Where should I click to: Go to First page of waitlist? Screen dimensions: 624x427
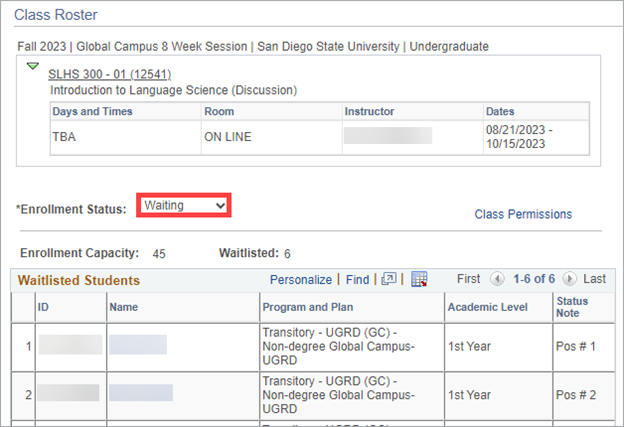point(468,279)
